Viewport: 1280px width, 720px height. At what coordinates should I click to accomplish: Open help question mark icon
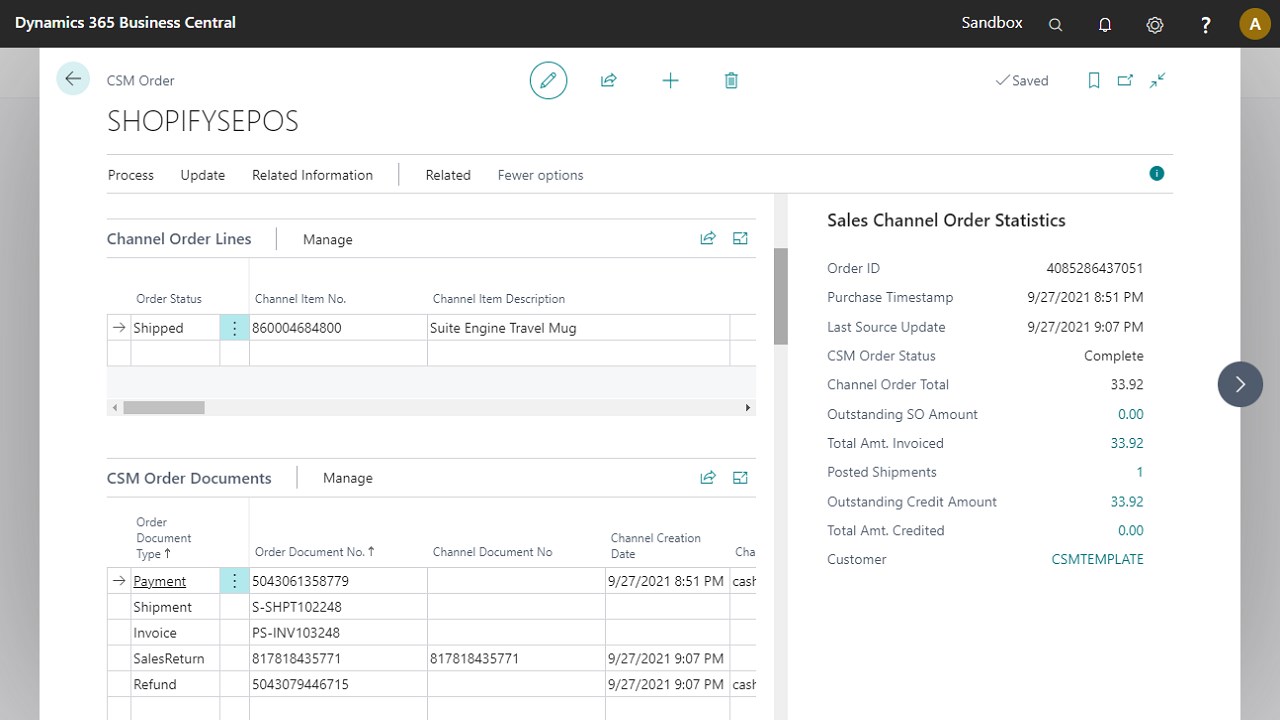coord(1206,24)
